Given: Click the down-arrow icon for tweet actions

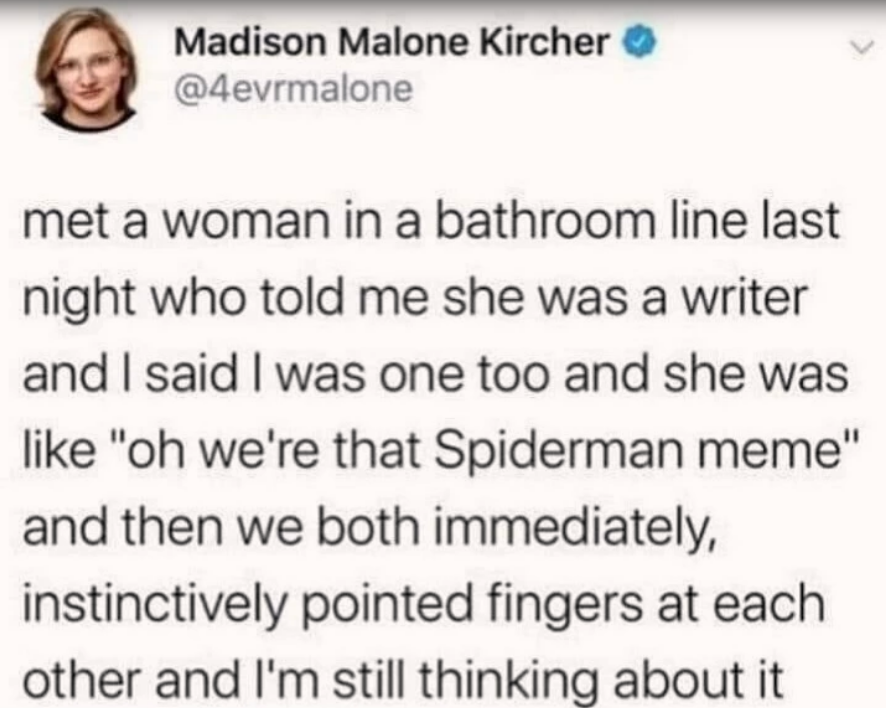Looking at the screenshot, I should [862, 47].
